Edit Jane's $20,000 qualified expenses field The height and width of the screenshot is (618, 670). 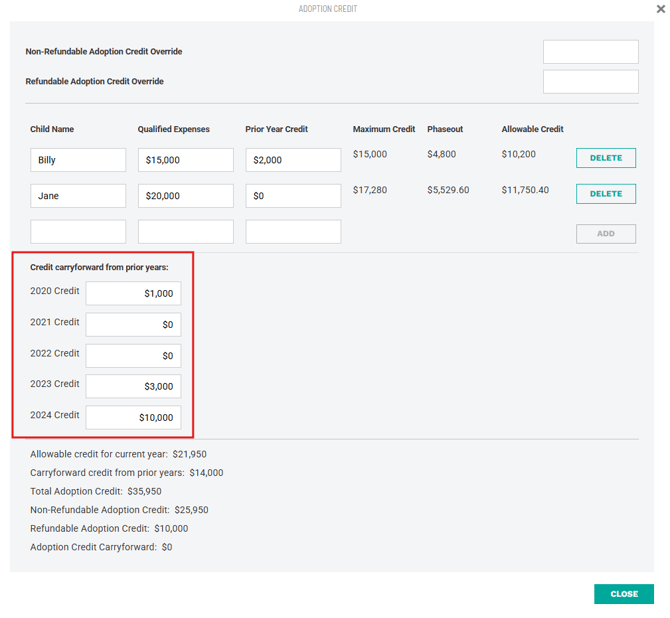(x=185, y=196)
